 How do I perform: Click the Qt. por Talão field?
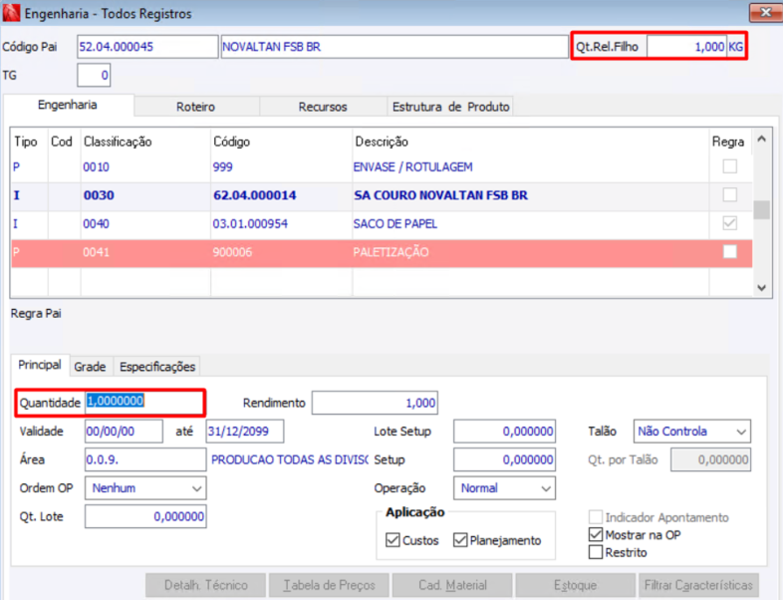pos(711,460)
